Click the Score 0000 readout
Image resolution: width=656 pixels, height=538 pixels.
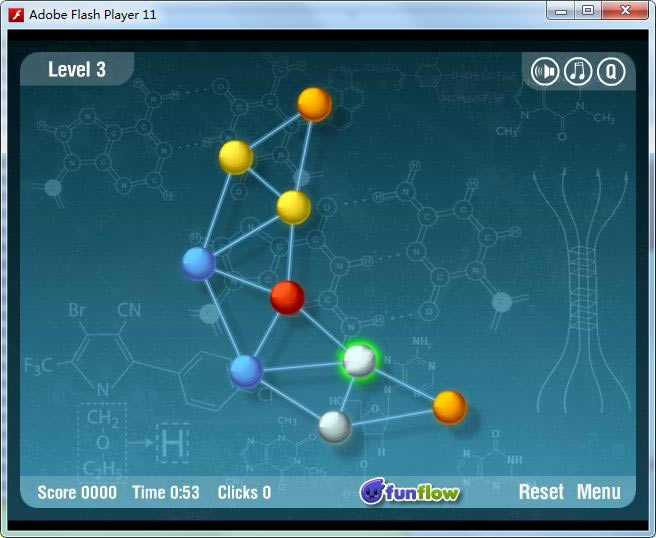click(77, 492)
